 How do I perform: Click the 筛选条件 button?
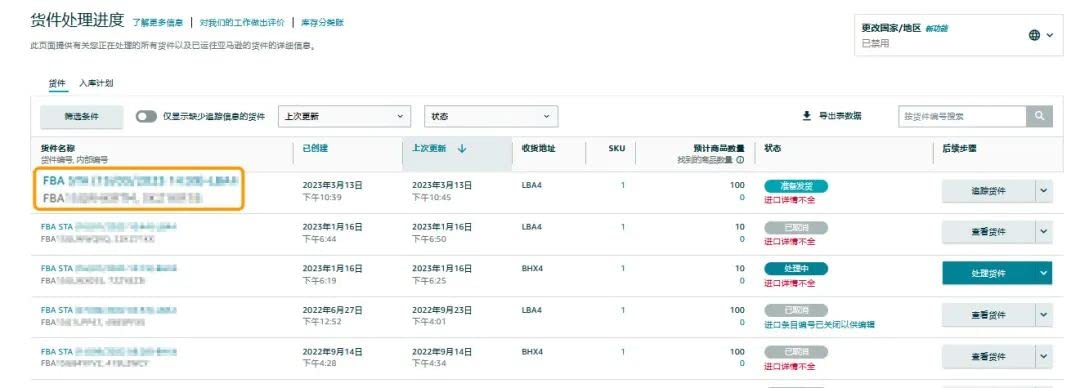82,116
